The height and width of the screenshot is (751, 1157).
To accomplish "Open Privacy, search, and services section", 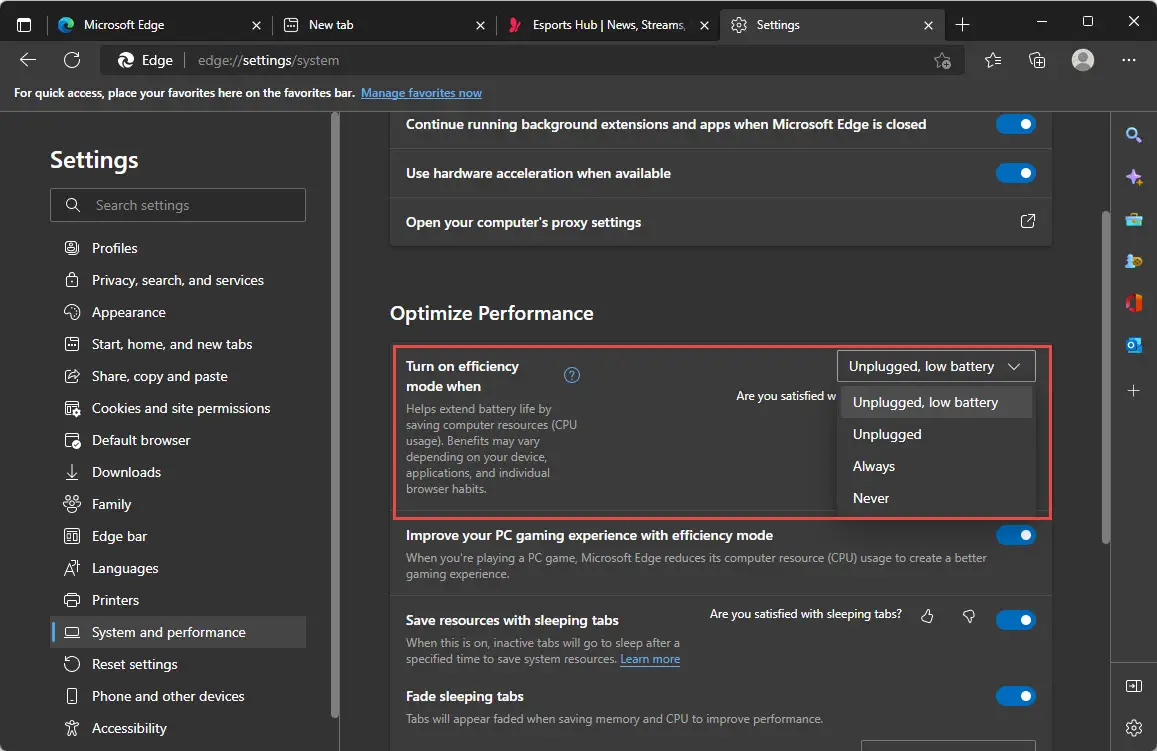I will coord(178,280).
